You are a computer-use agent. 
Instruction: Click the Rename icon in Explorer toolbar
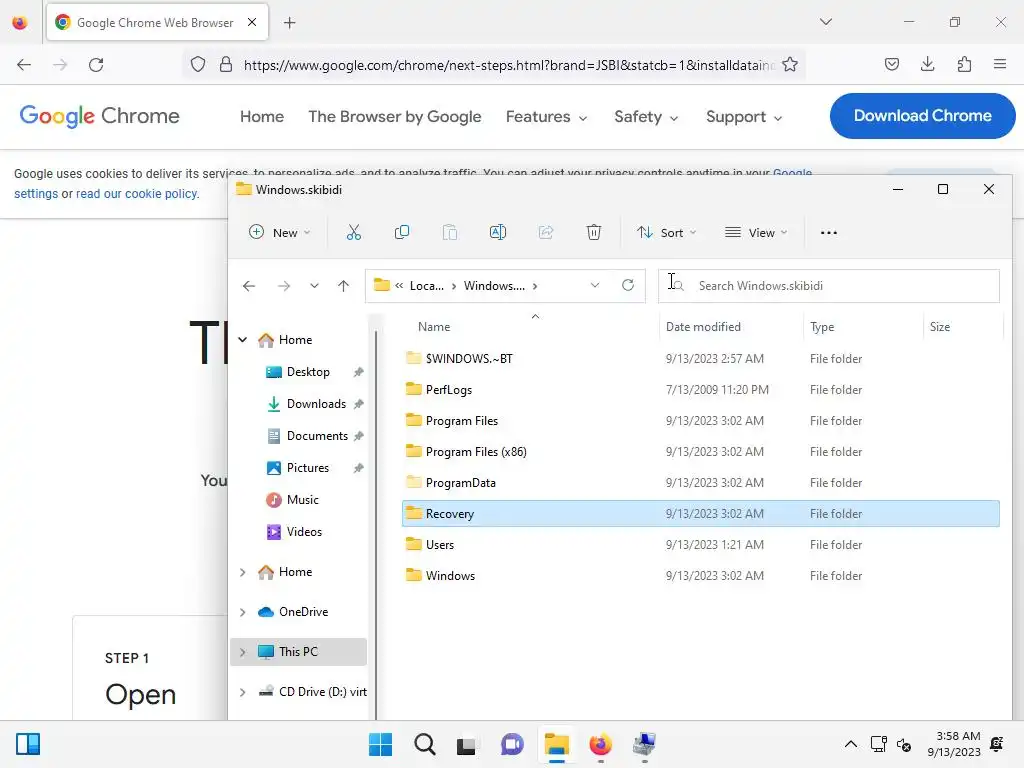click(x=498, y=232)
